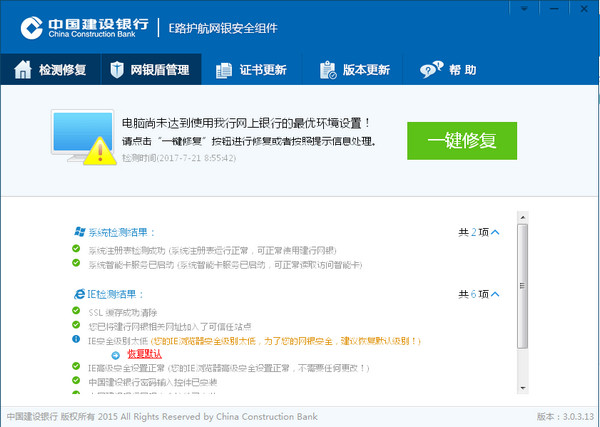Close the E路护航 window
Image resolution: width=600 pixels, height=427 pixels.
584,8
